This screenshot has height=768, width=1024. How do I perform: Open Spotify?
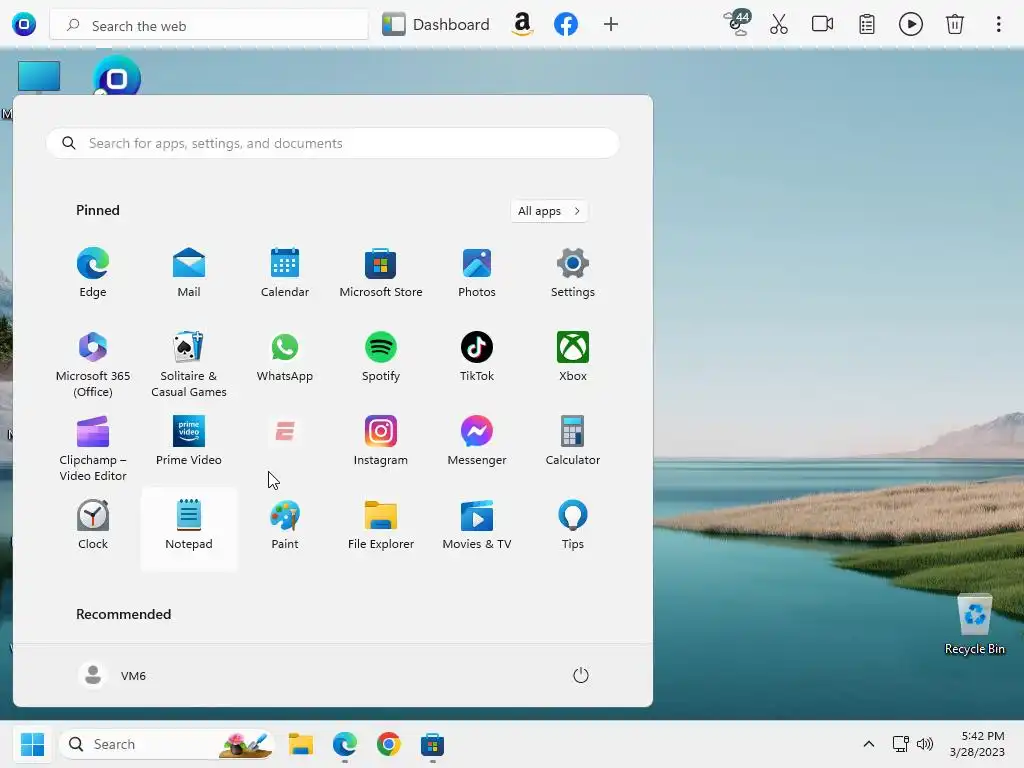point(381,357)
